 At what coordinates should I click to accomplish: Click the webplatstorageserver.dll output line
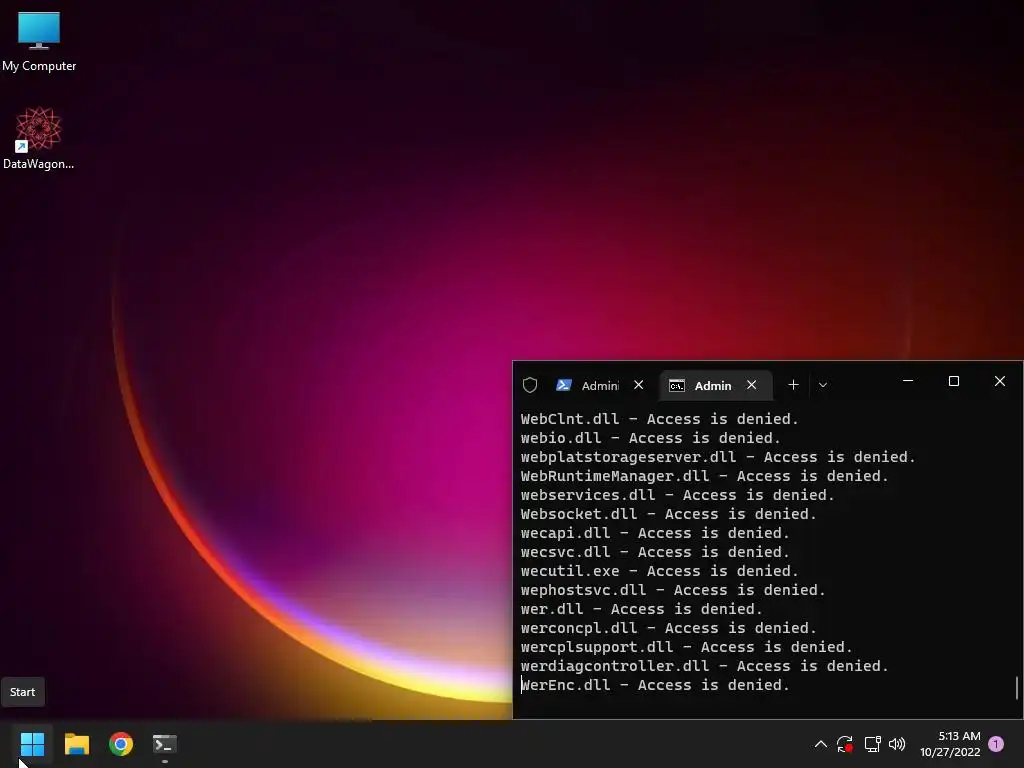pyautogui.click(x=718, y=457)
